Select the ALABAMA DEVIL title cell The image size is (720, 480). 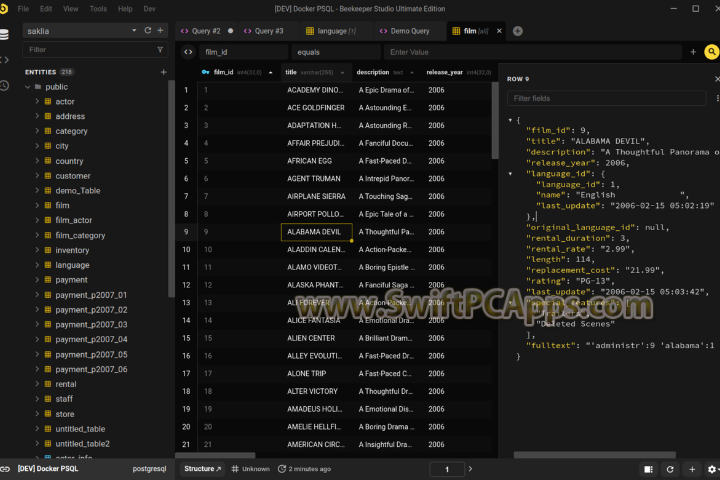coord(317,232)
